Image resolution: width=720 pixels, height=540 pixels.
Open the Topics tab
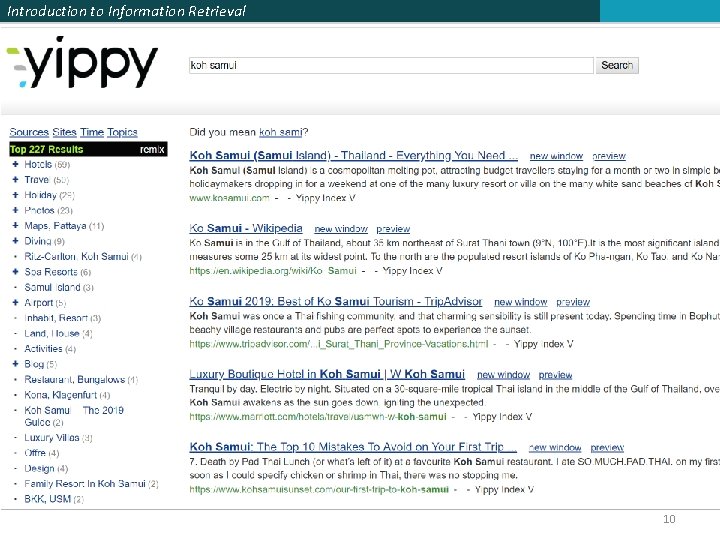pyautogui.click(x=122, y=132)
